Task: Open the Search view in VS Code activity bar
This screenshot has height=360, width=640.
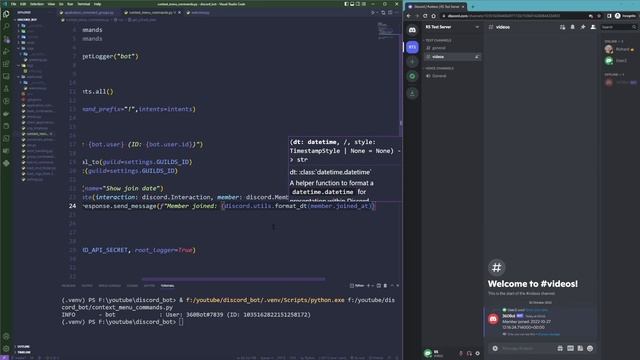Action: point(6,27)
